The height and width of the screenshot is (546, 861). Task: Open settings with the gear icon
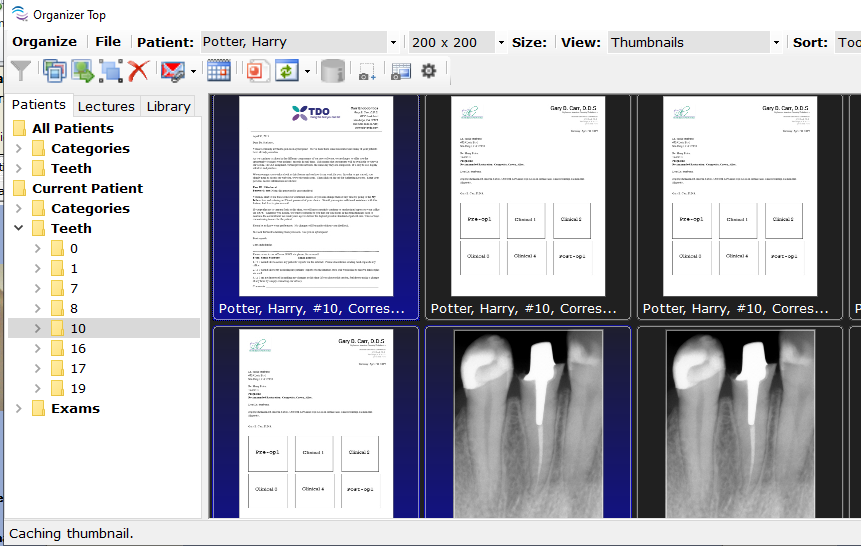click(x=429, y=71)
